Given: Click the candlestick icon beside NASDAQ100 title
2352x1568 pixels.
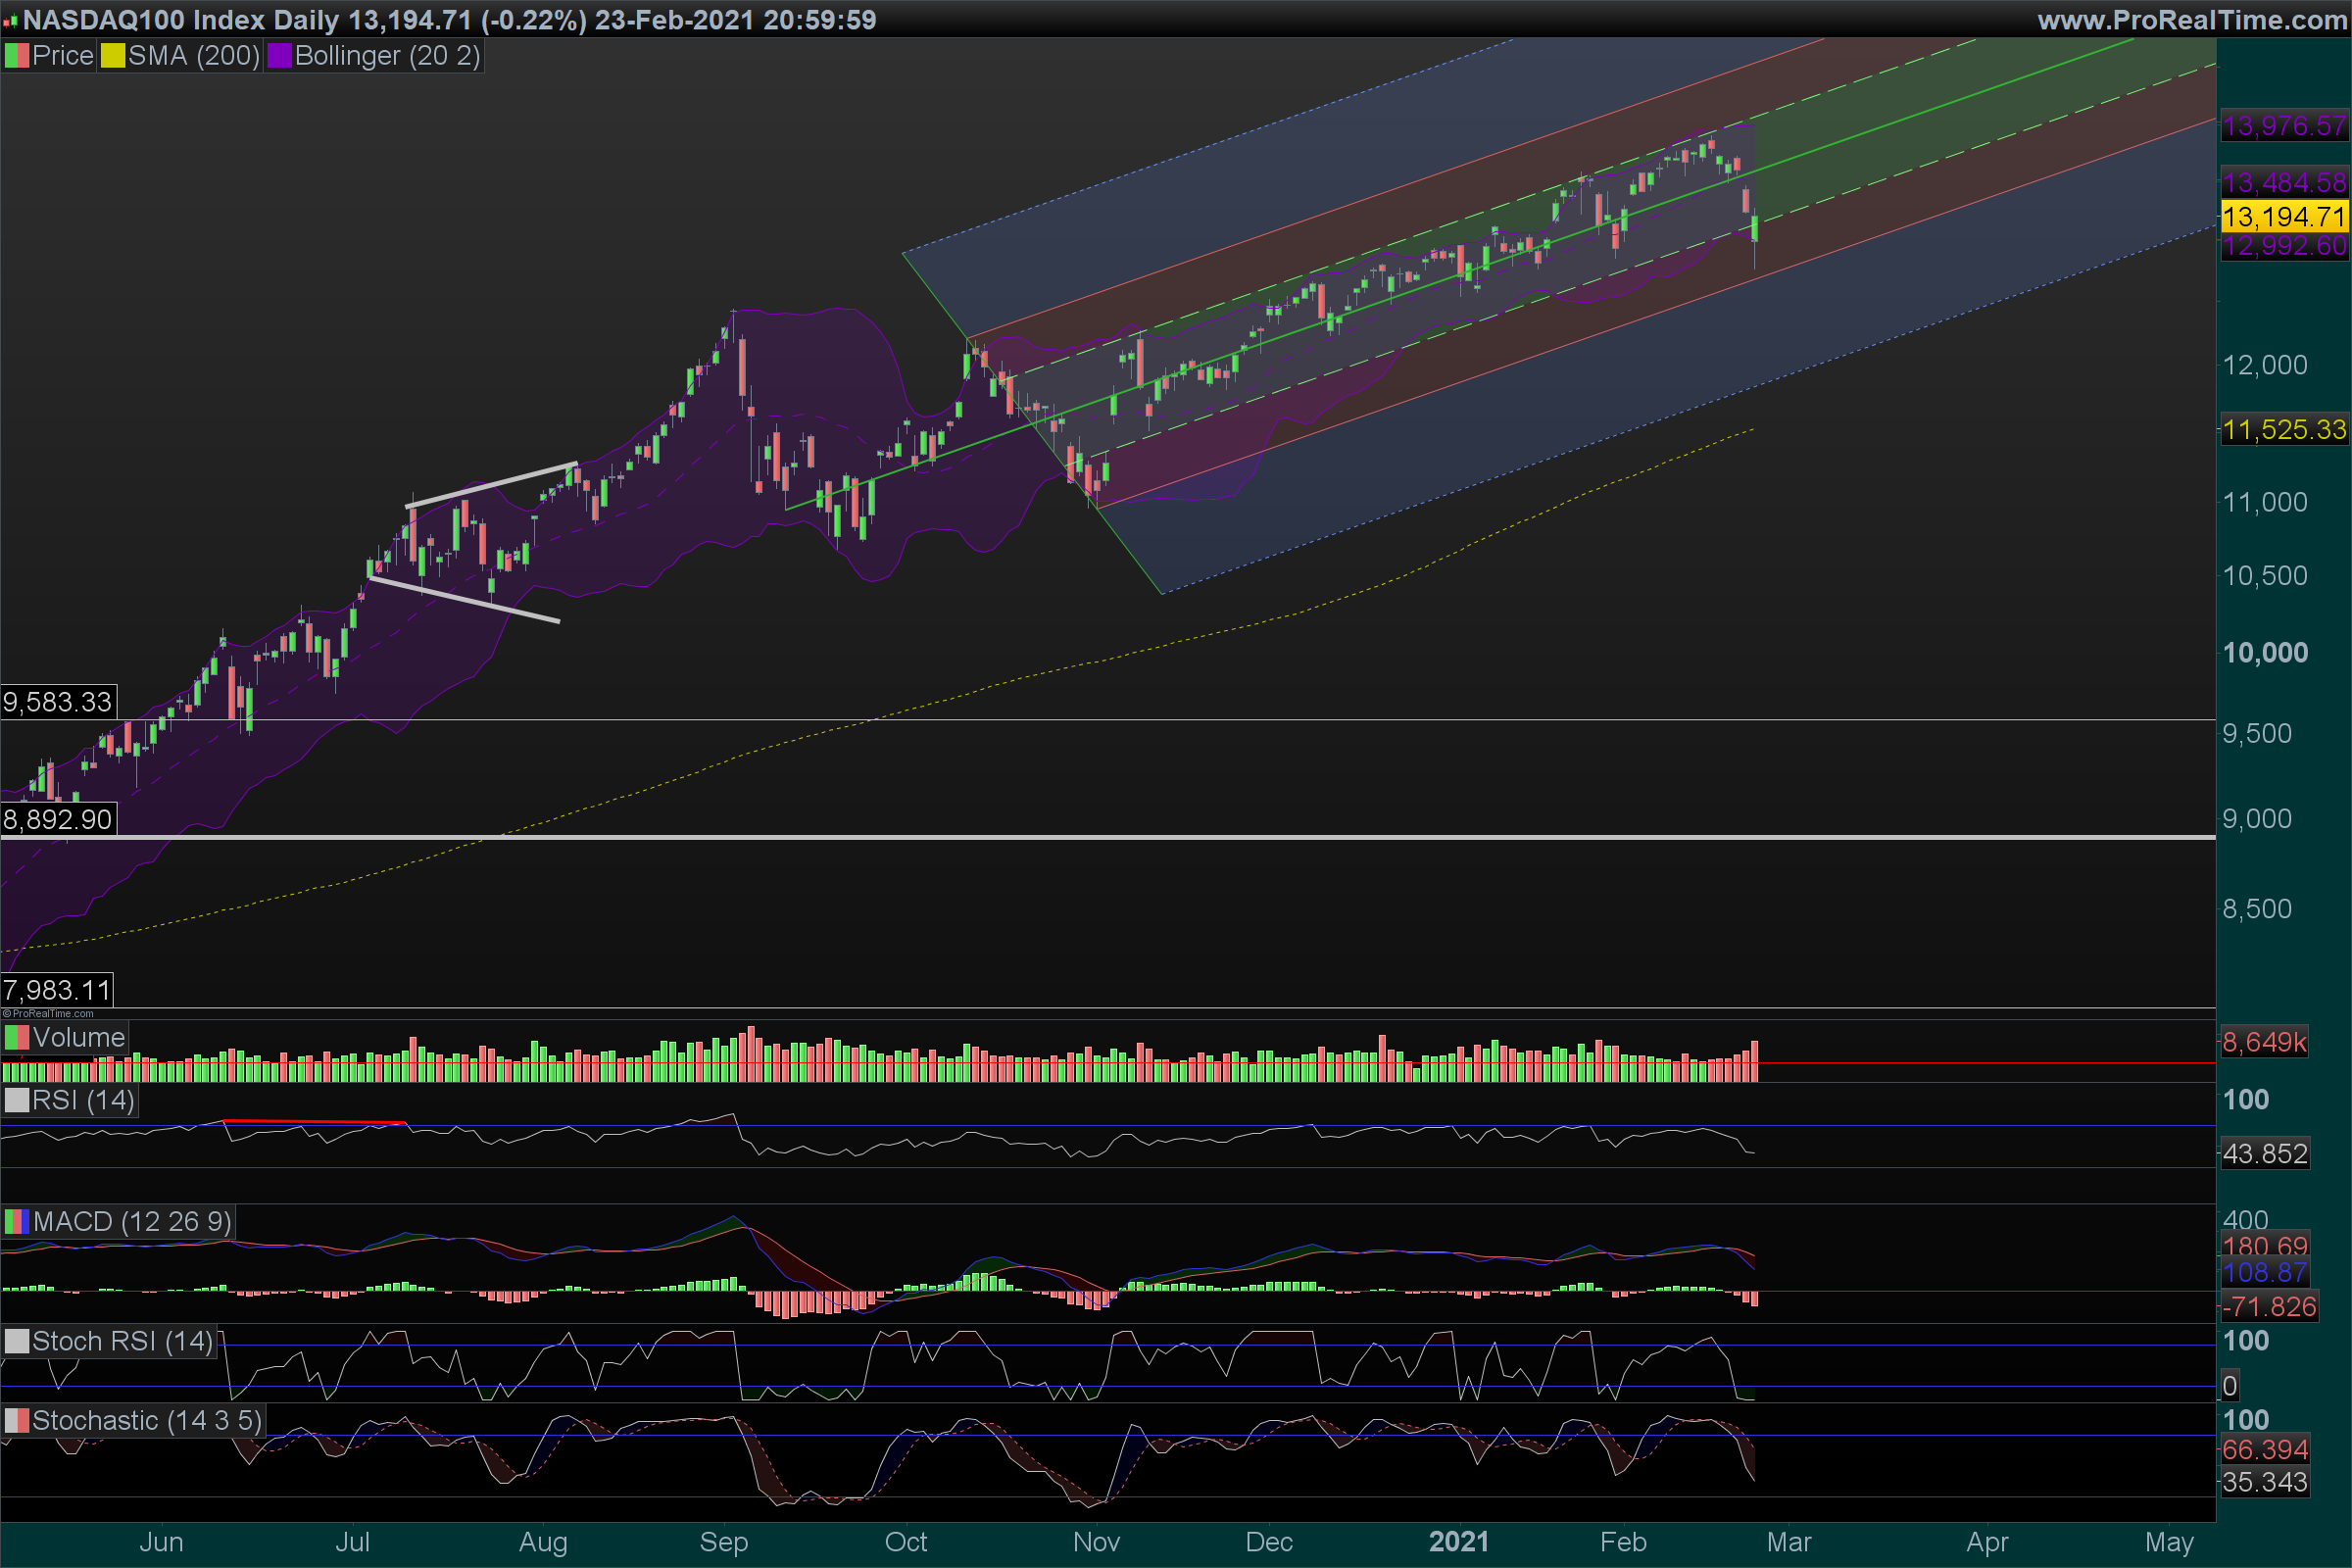Looking at the screenshot, I should pyautogui.click(x=11, y=21).
